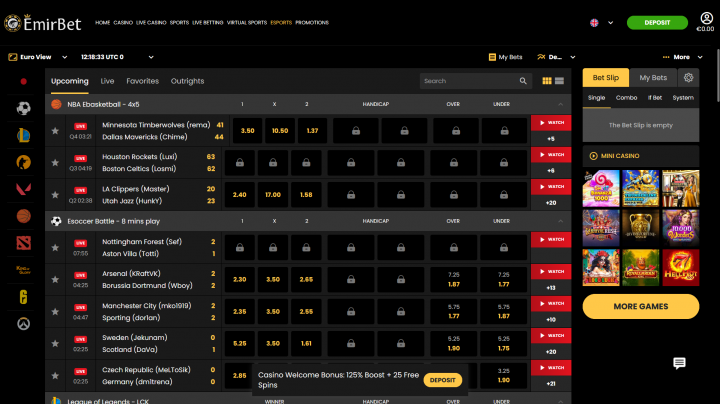Open the odds format De... dropdown
Screen dimensions: 720x404
click(556, 57)
